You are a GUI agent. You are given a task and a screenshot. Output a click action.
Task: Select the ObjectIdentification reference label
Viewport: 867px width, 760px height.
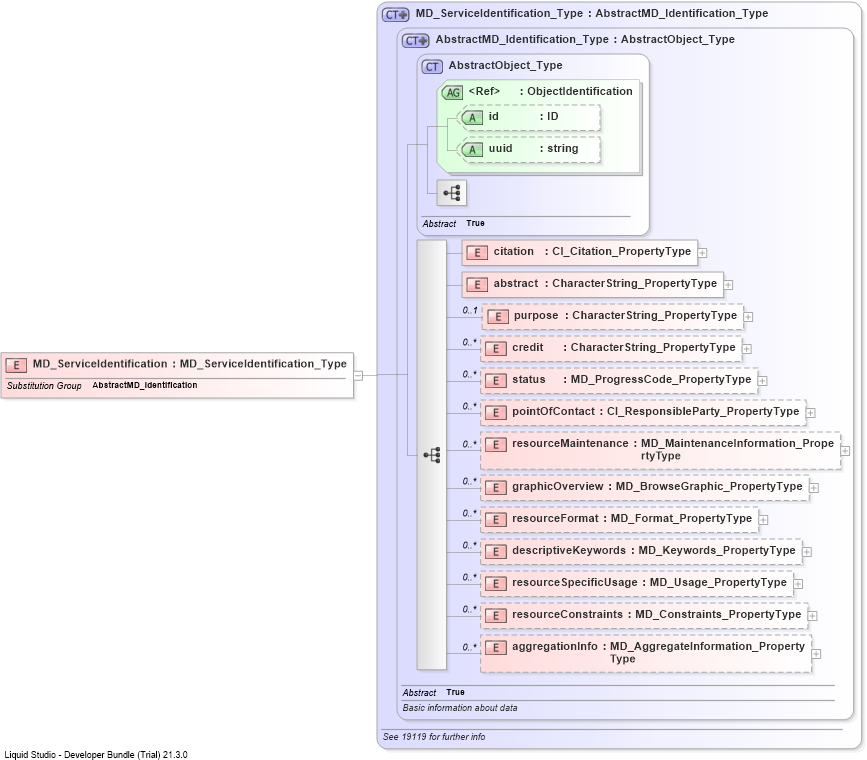[550, 91]
